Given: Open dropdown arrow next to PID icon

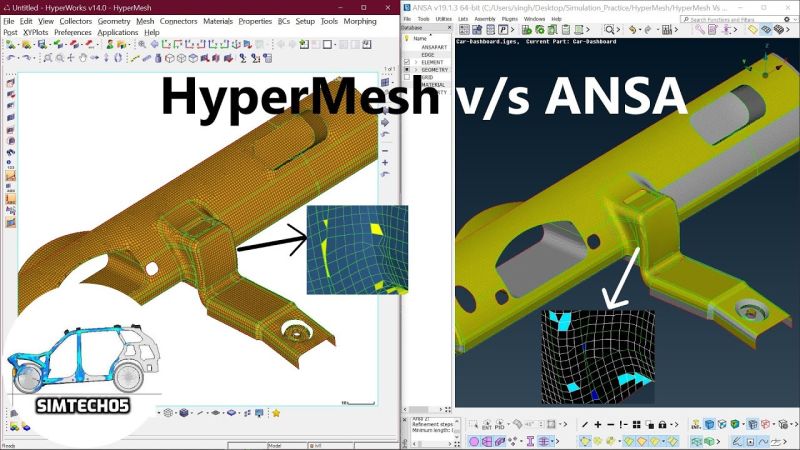Looking at the screenshot, I should tap(508, 424).
